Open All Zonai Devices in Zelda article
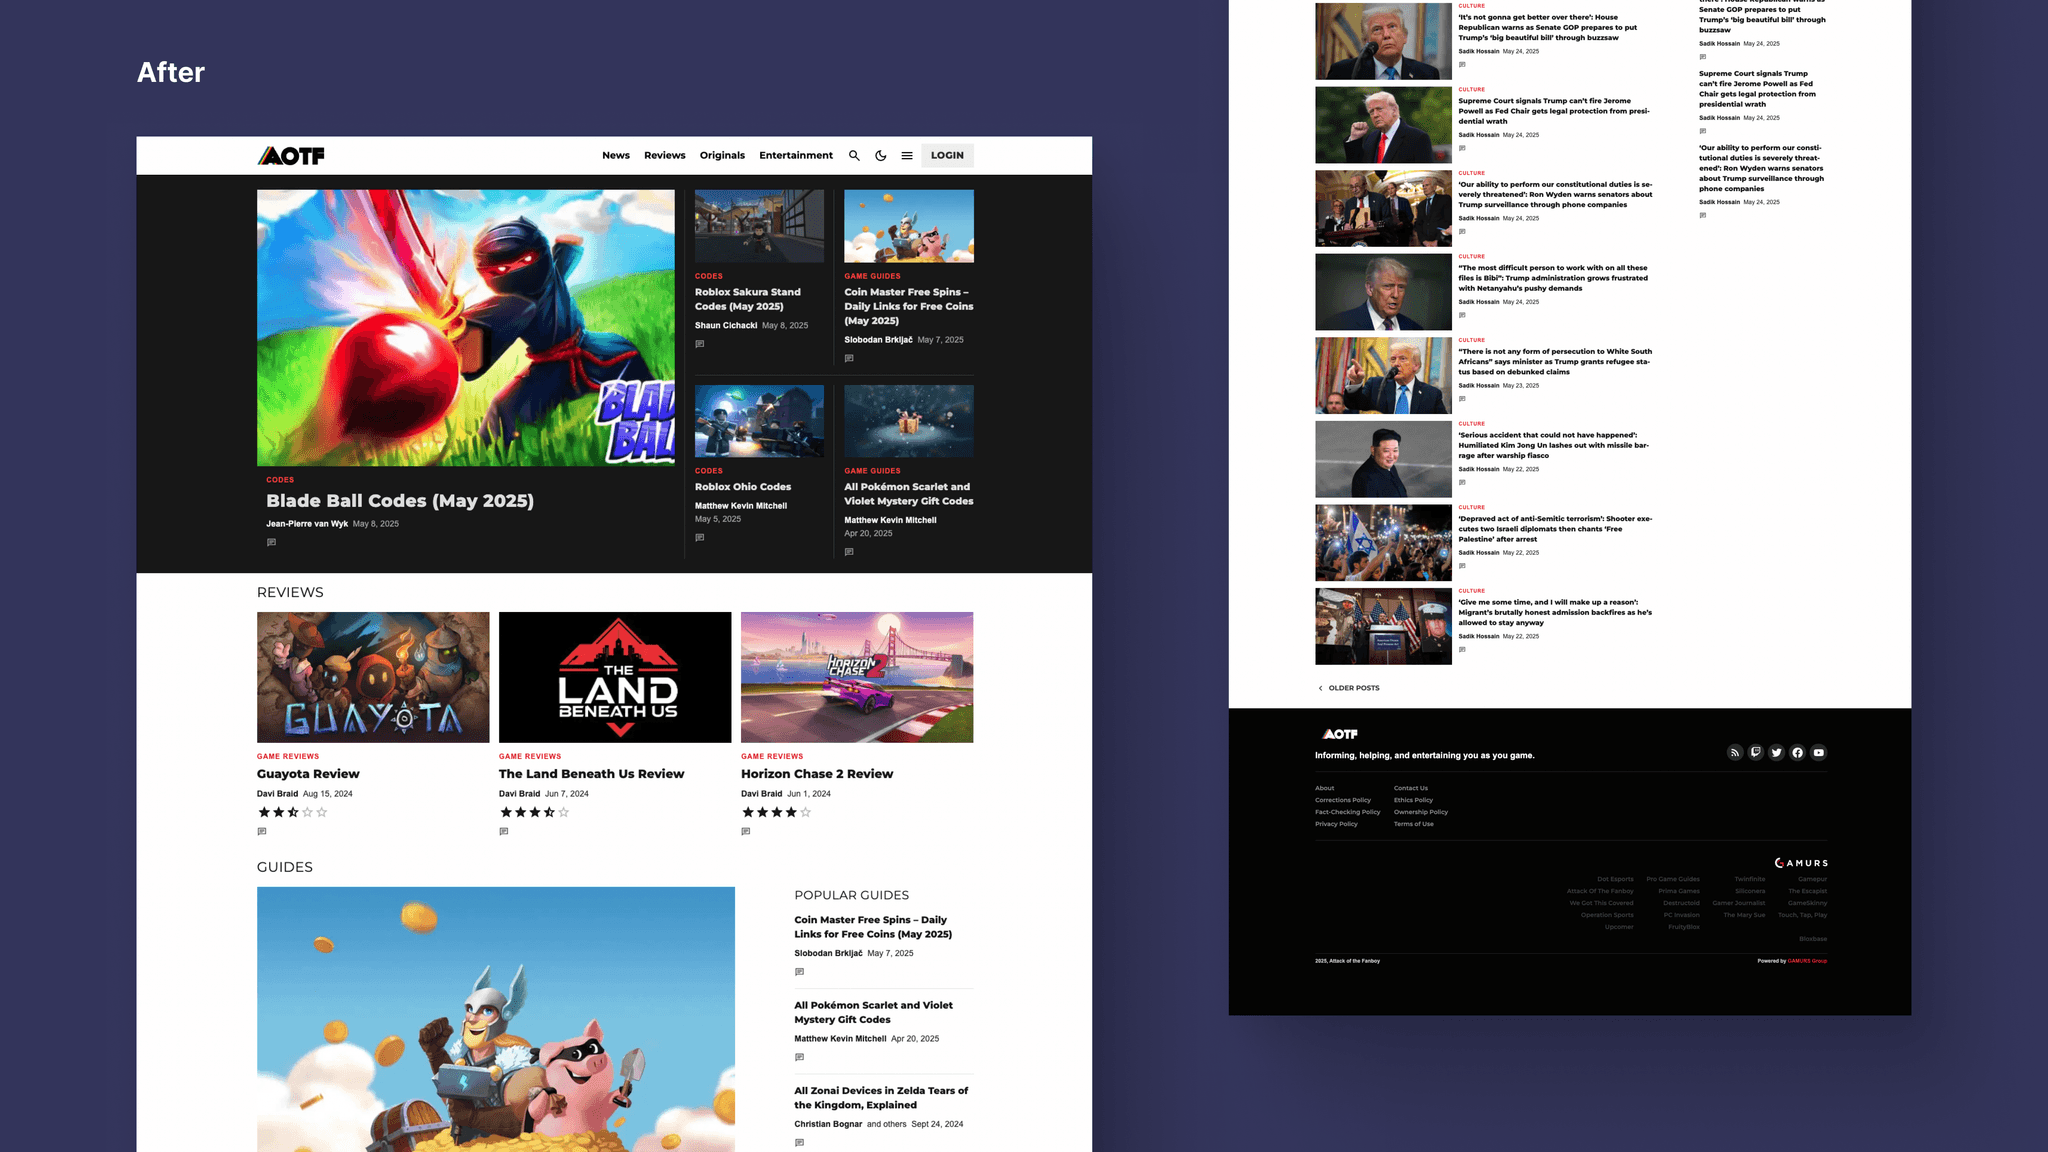 (x=881, y=1098)
